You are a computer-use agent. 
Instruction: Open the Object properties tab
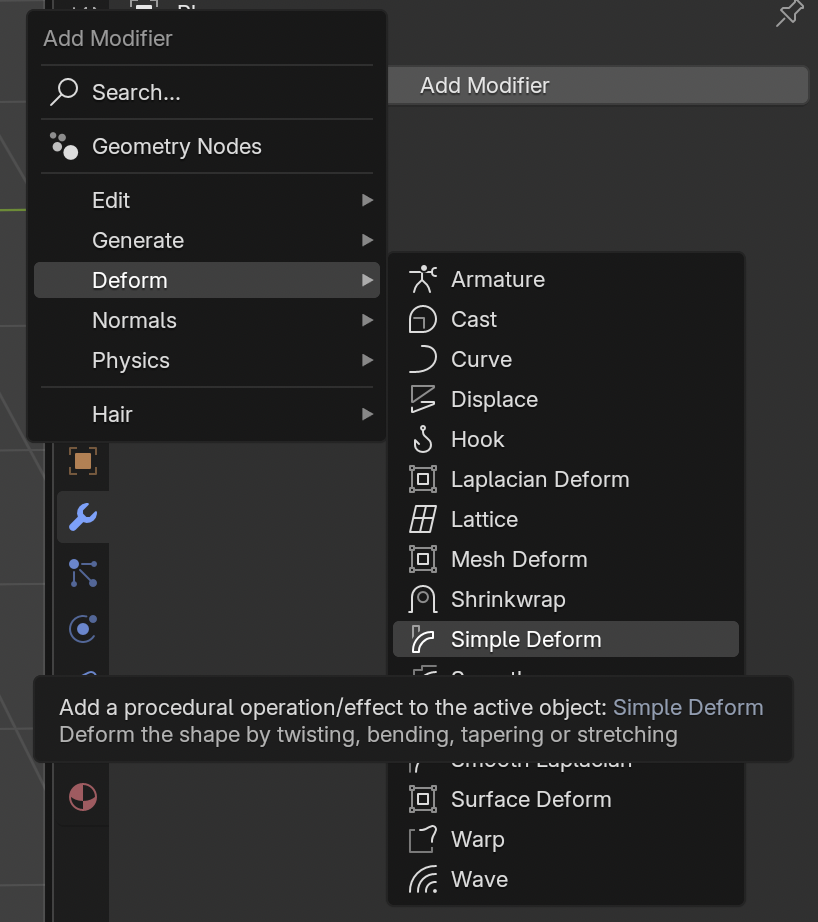coord(83,461)
